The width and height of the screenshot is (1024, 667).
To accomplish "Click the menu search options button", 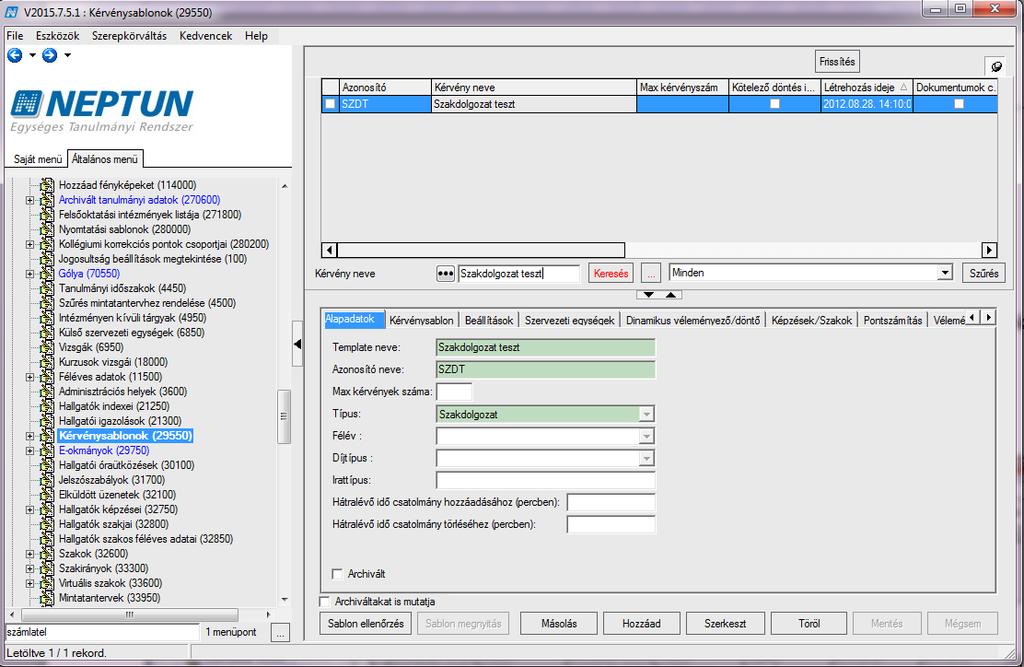I will pos(280,632).
